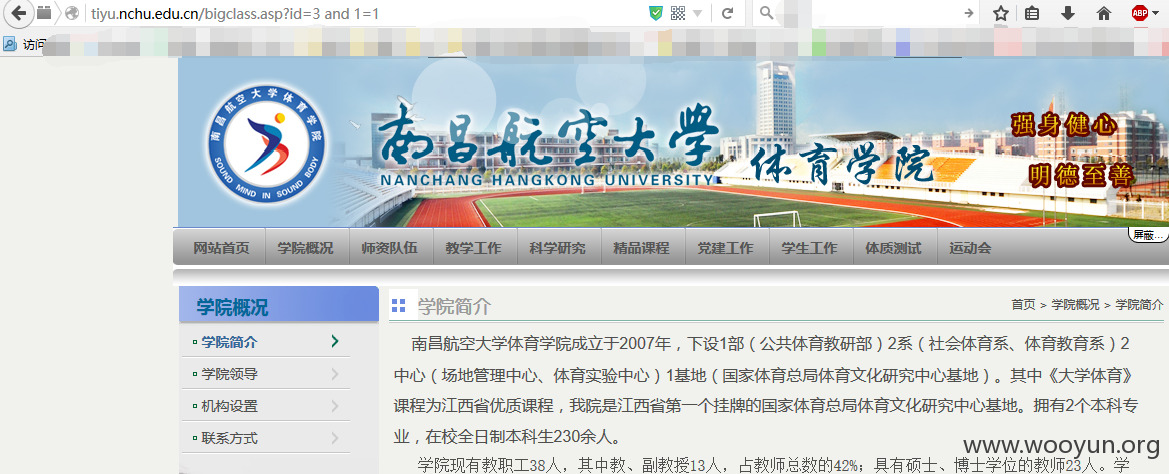
Task: Select 学院领导 in the sidebar
Action: (229, 374)
